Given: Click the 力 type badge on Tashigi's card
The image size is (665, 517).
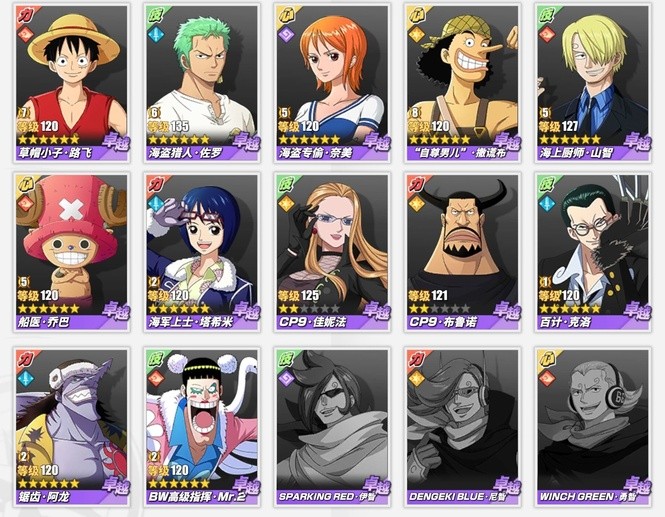Looking at the screenshot, I should tap(156, 184).
